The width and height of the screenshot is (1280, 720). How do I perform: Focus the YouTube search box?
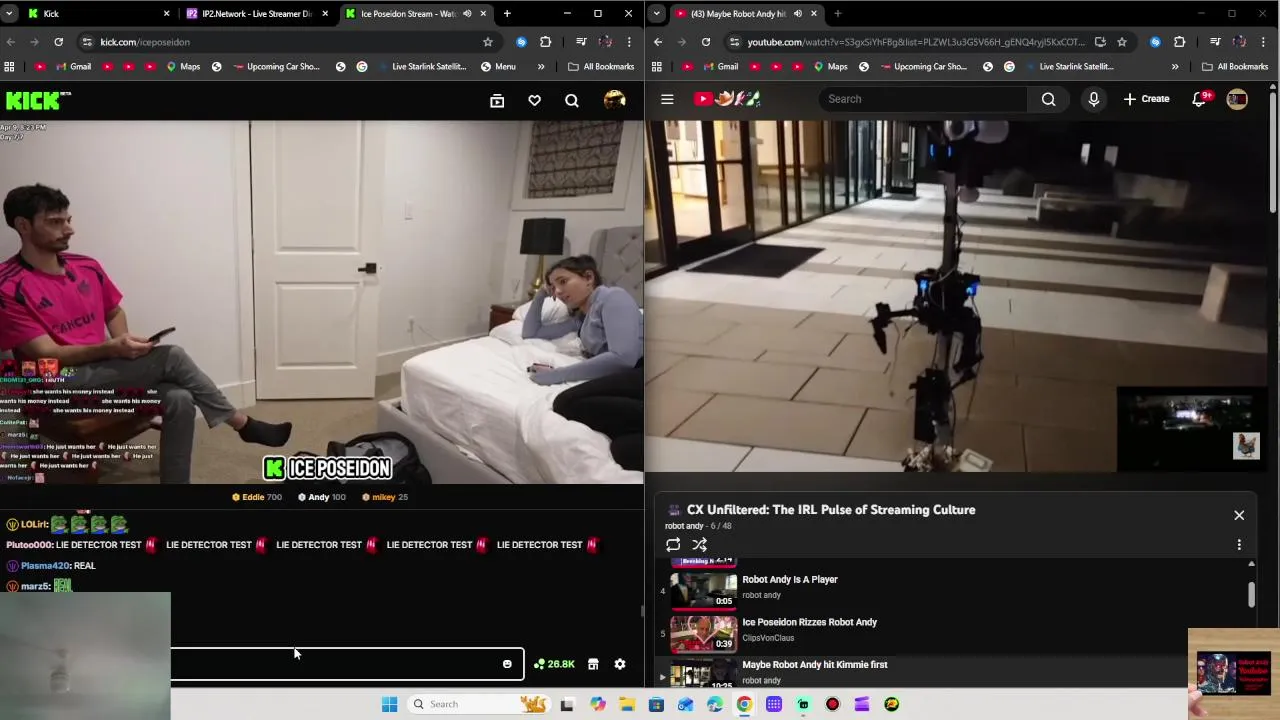(922, 99)
